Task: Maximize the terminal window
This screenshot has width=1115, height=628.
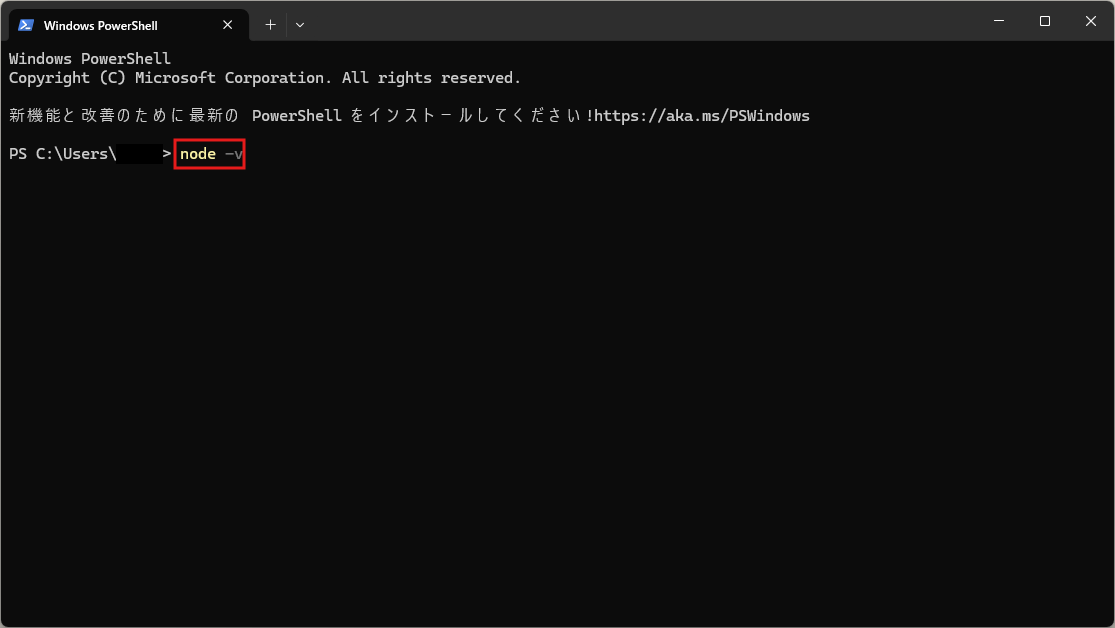Action: point(1045,21)
